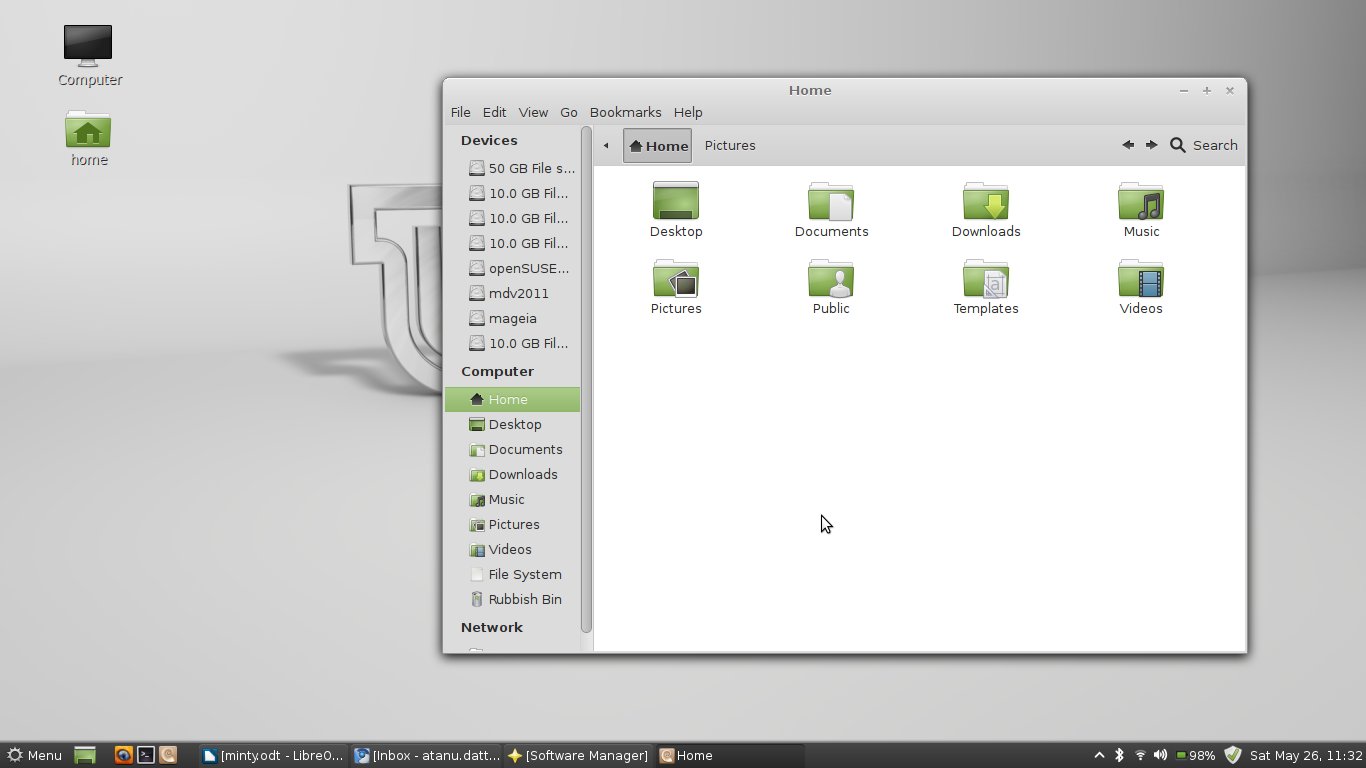Click the volume icon in system tray
Image resolution: width=1366 pixels, height=768 pixels.
click(x=1160, y=755)
